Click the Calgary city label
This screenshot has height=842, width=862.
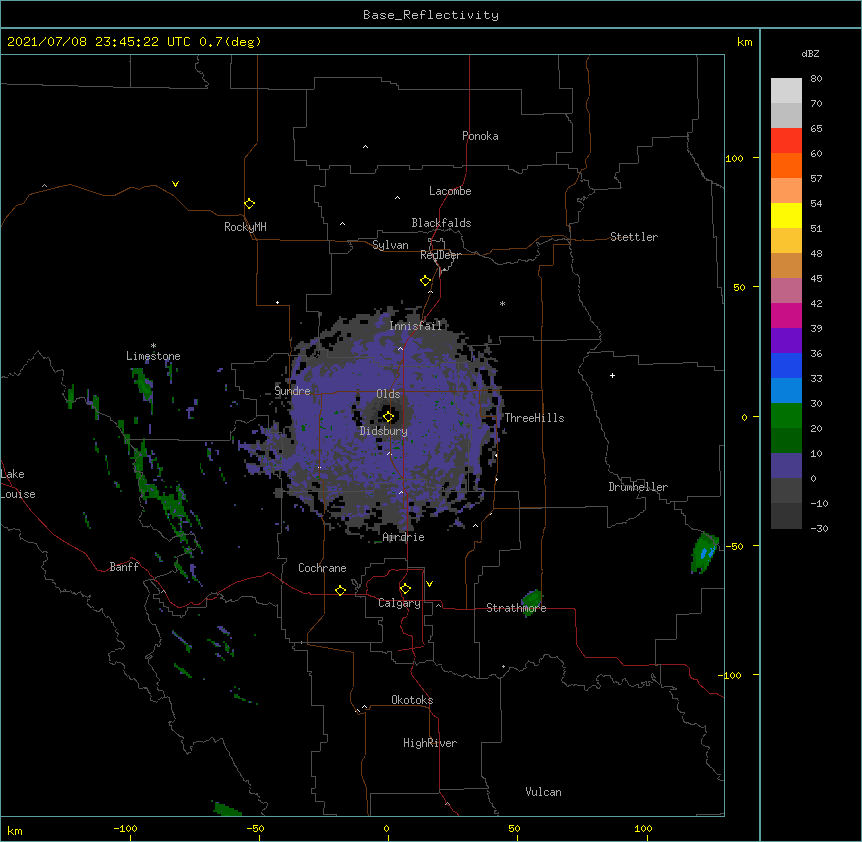pyautogui.click(x=399, y=603)
